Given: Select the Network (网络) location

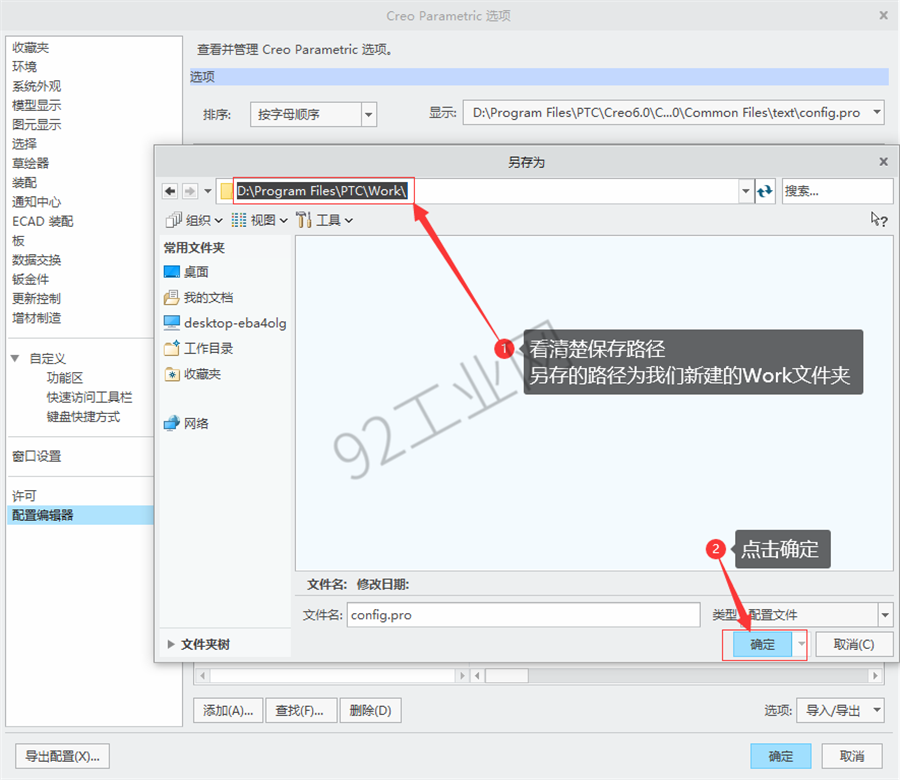Looking at the screenshot, I should [186, 424].
